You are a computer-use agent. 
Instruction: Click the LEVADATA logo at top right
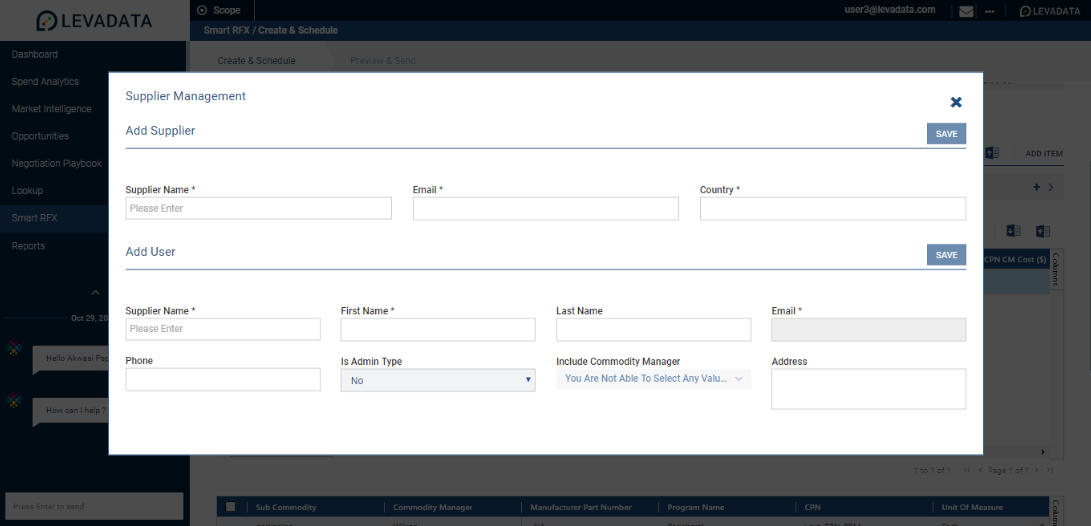pos(1049,11)
